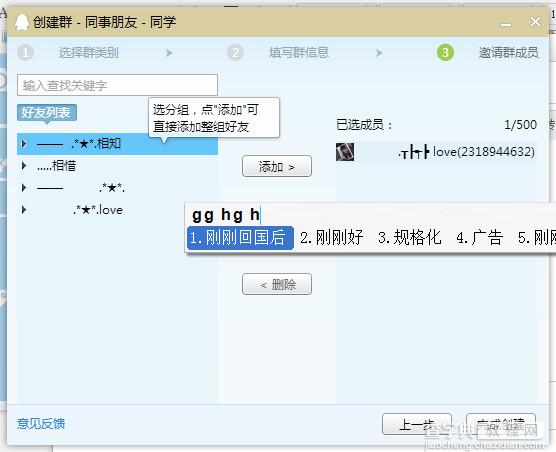
Task: Expand the .*★*.love friend group
Action: point(24,210)
